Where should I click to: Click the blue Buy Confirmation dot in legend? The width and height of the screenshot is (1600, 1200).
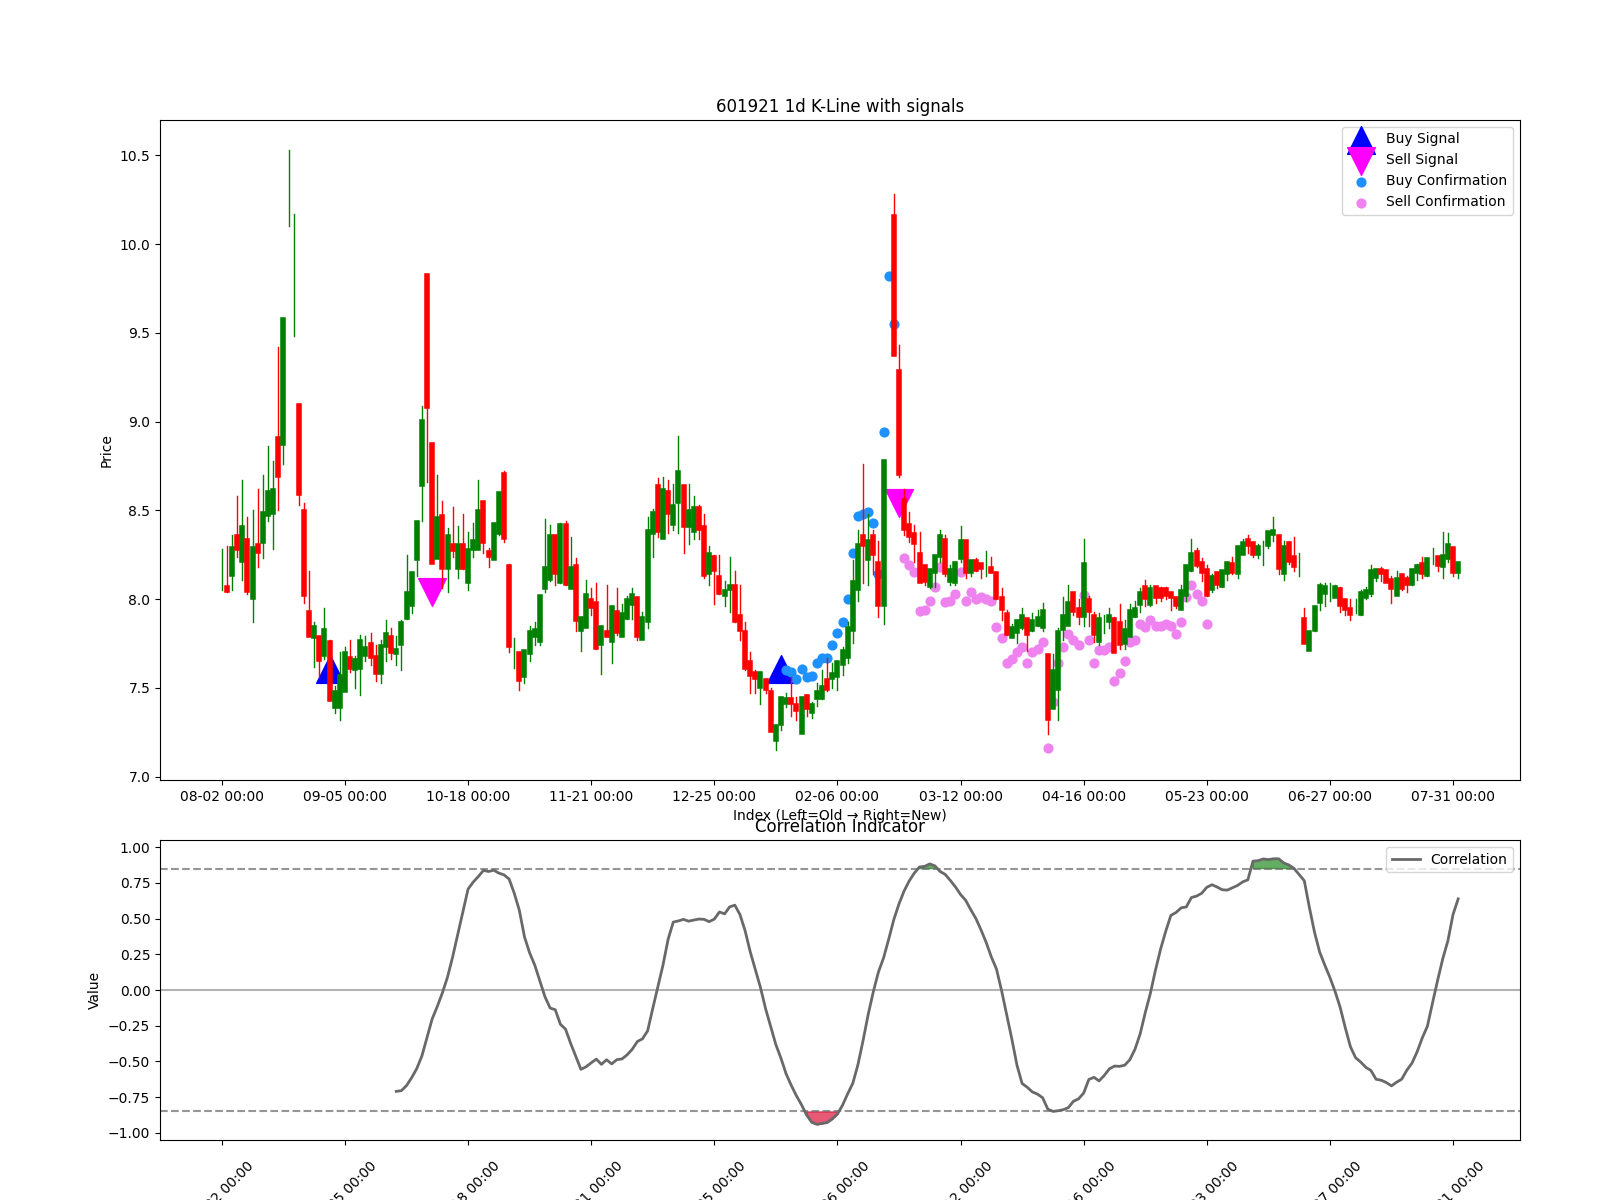pos(1361,182)
